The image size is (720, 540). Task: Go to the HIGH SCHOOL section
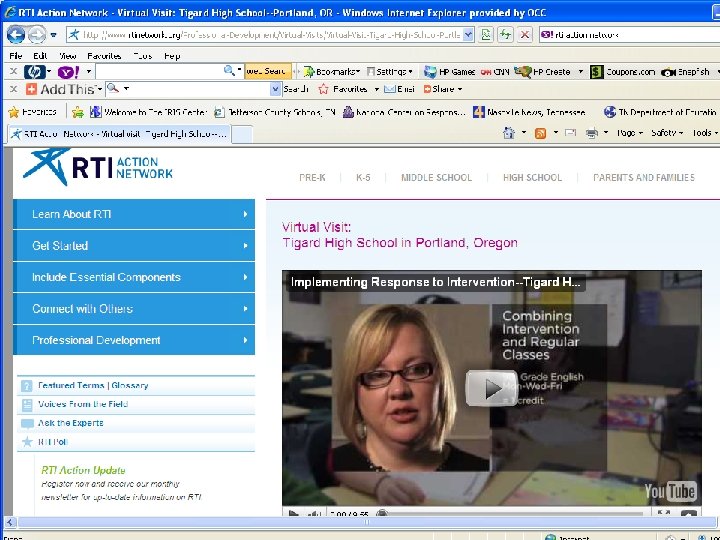coord(533,178)
